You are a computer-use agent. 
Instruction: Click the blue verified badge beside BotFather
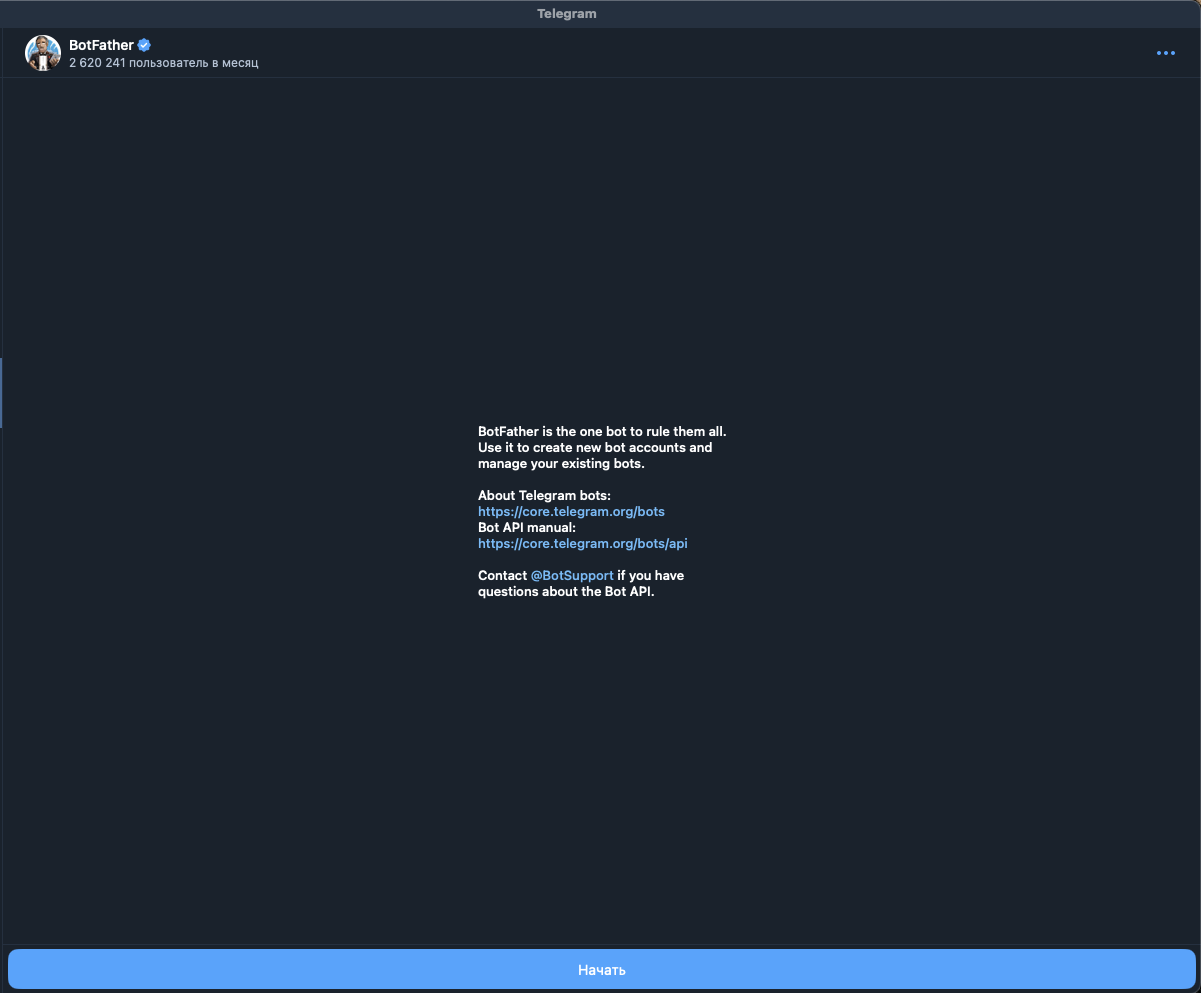click(x=144, y=45)
